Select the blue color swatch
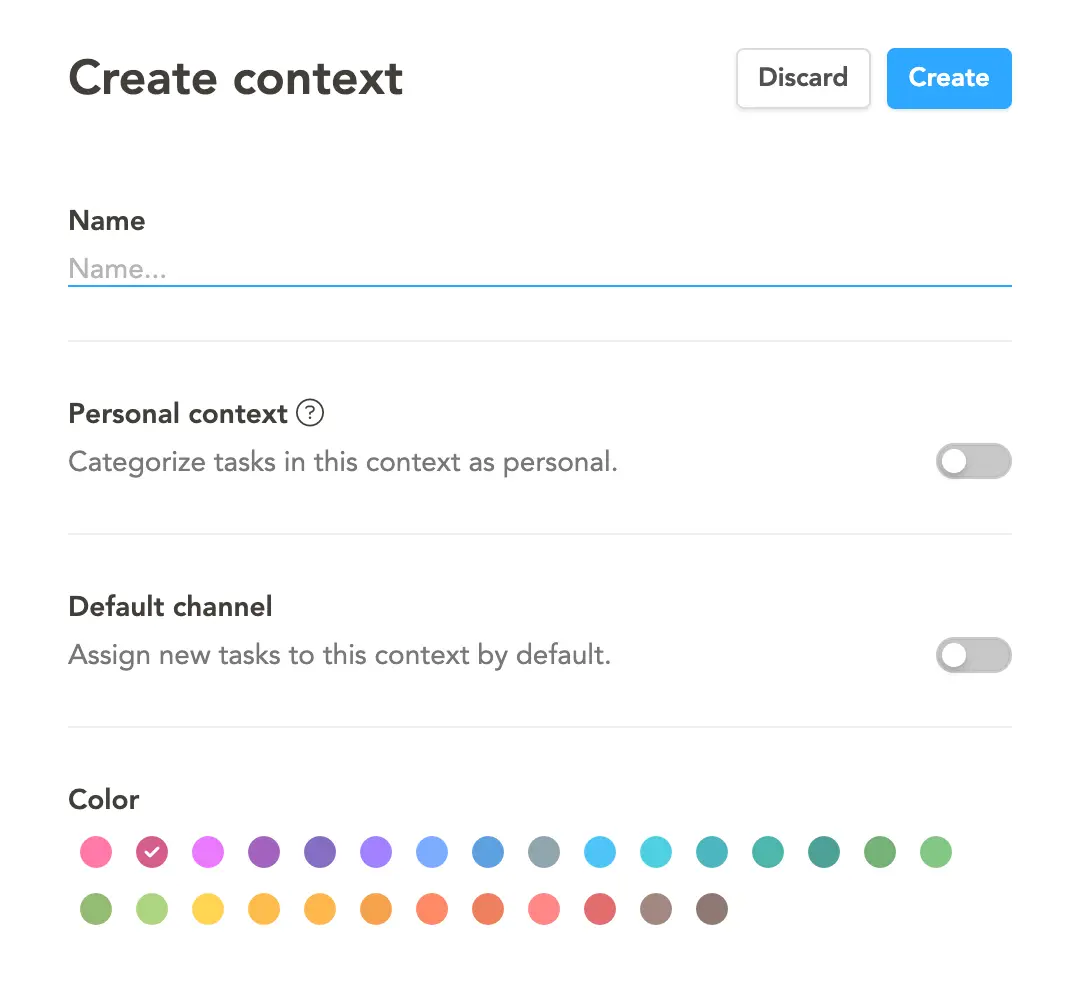The width and height of the screenshot is (1086, 982). 488,852
